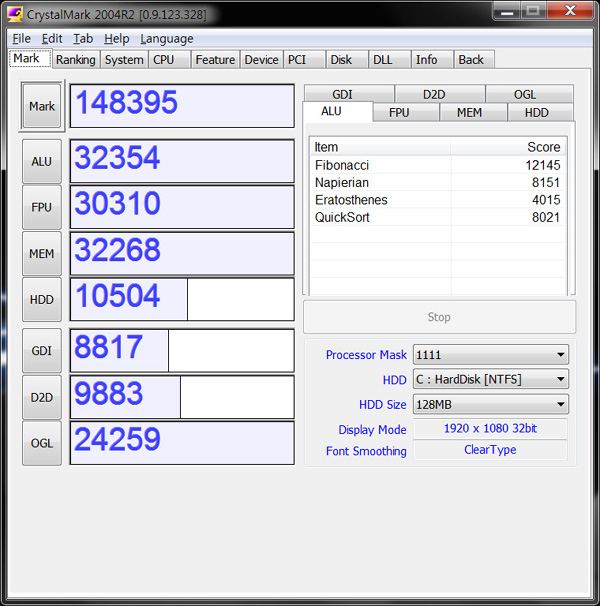Run the OGL benchmark button

(42, 443)
